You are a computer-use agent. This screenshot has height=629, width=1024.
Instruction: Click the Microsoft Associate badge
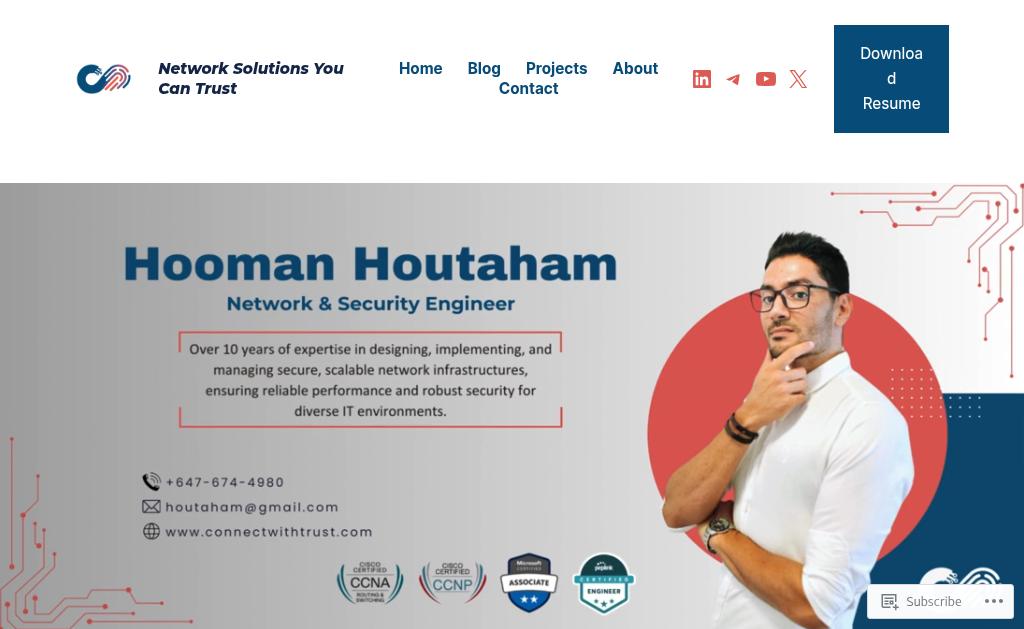(x=529, y=583)
